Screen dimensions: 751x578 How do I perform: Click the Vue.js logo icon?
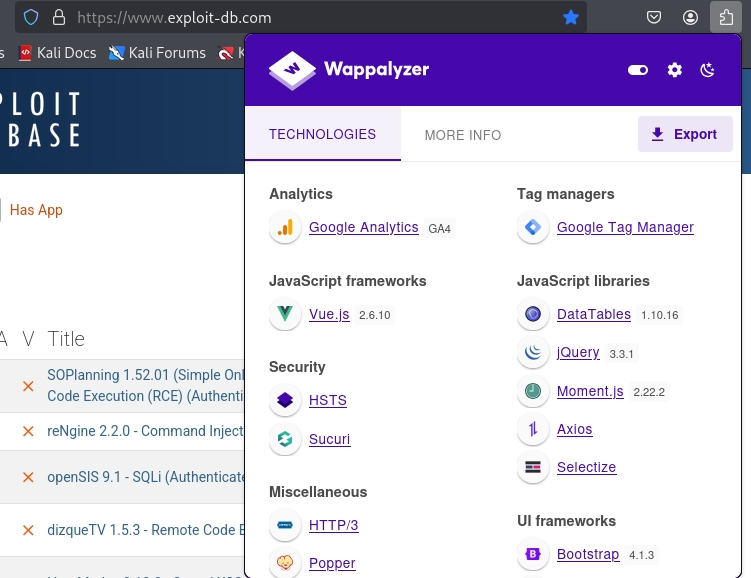click(x=285, y=314)
